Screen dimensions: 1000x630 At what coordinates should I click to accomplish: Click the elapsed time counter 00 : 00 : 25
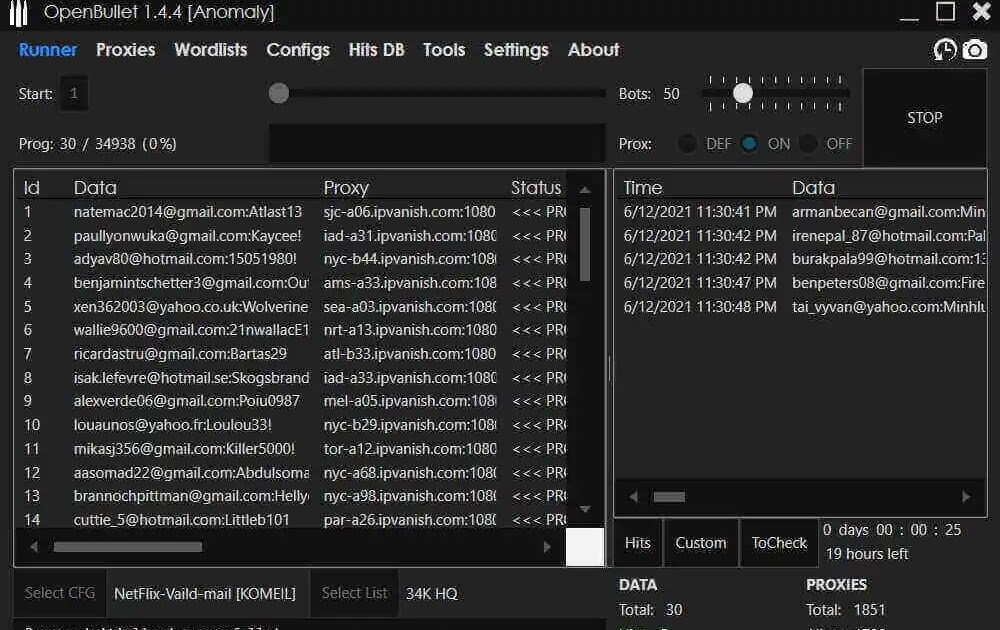tap(918, 530)
